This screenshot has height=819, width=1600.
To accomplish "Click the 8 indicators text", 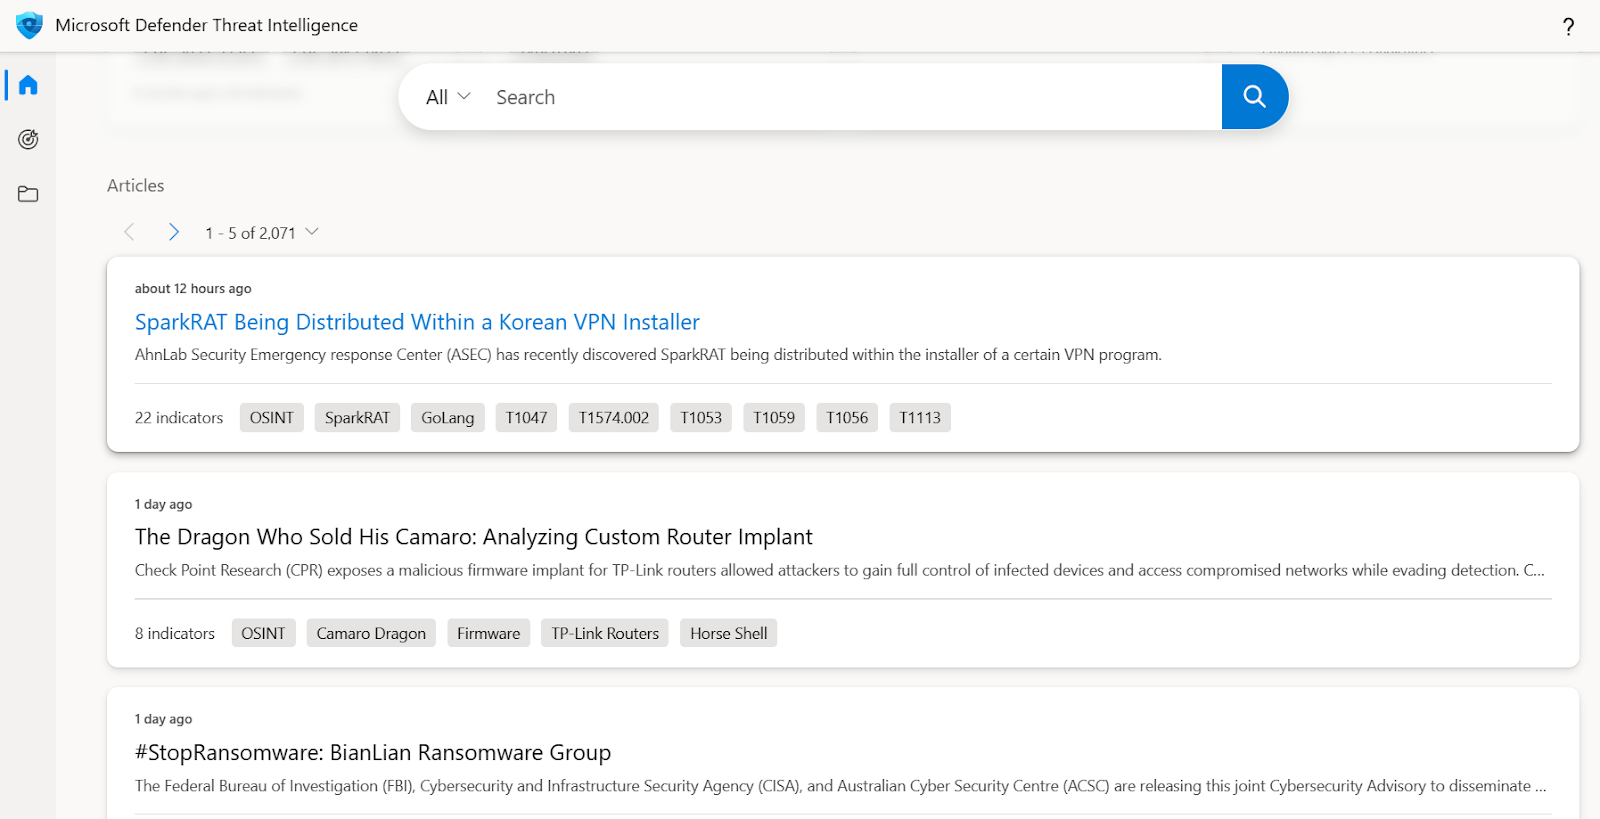I will (x=175, y=633).
